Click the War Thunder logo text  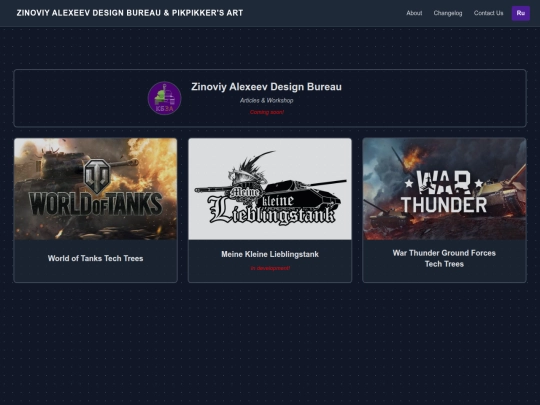point(444,191)
